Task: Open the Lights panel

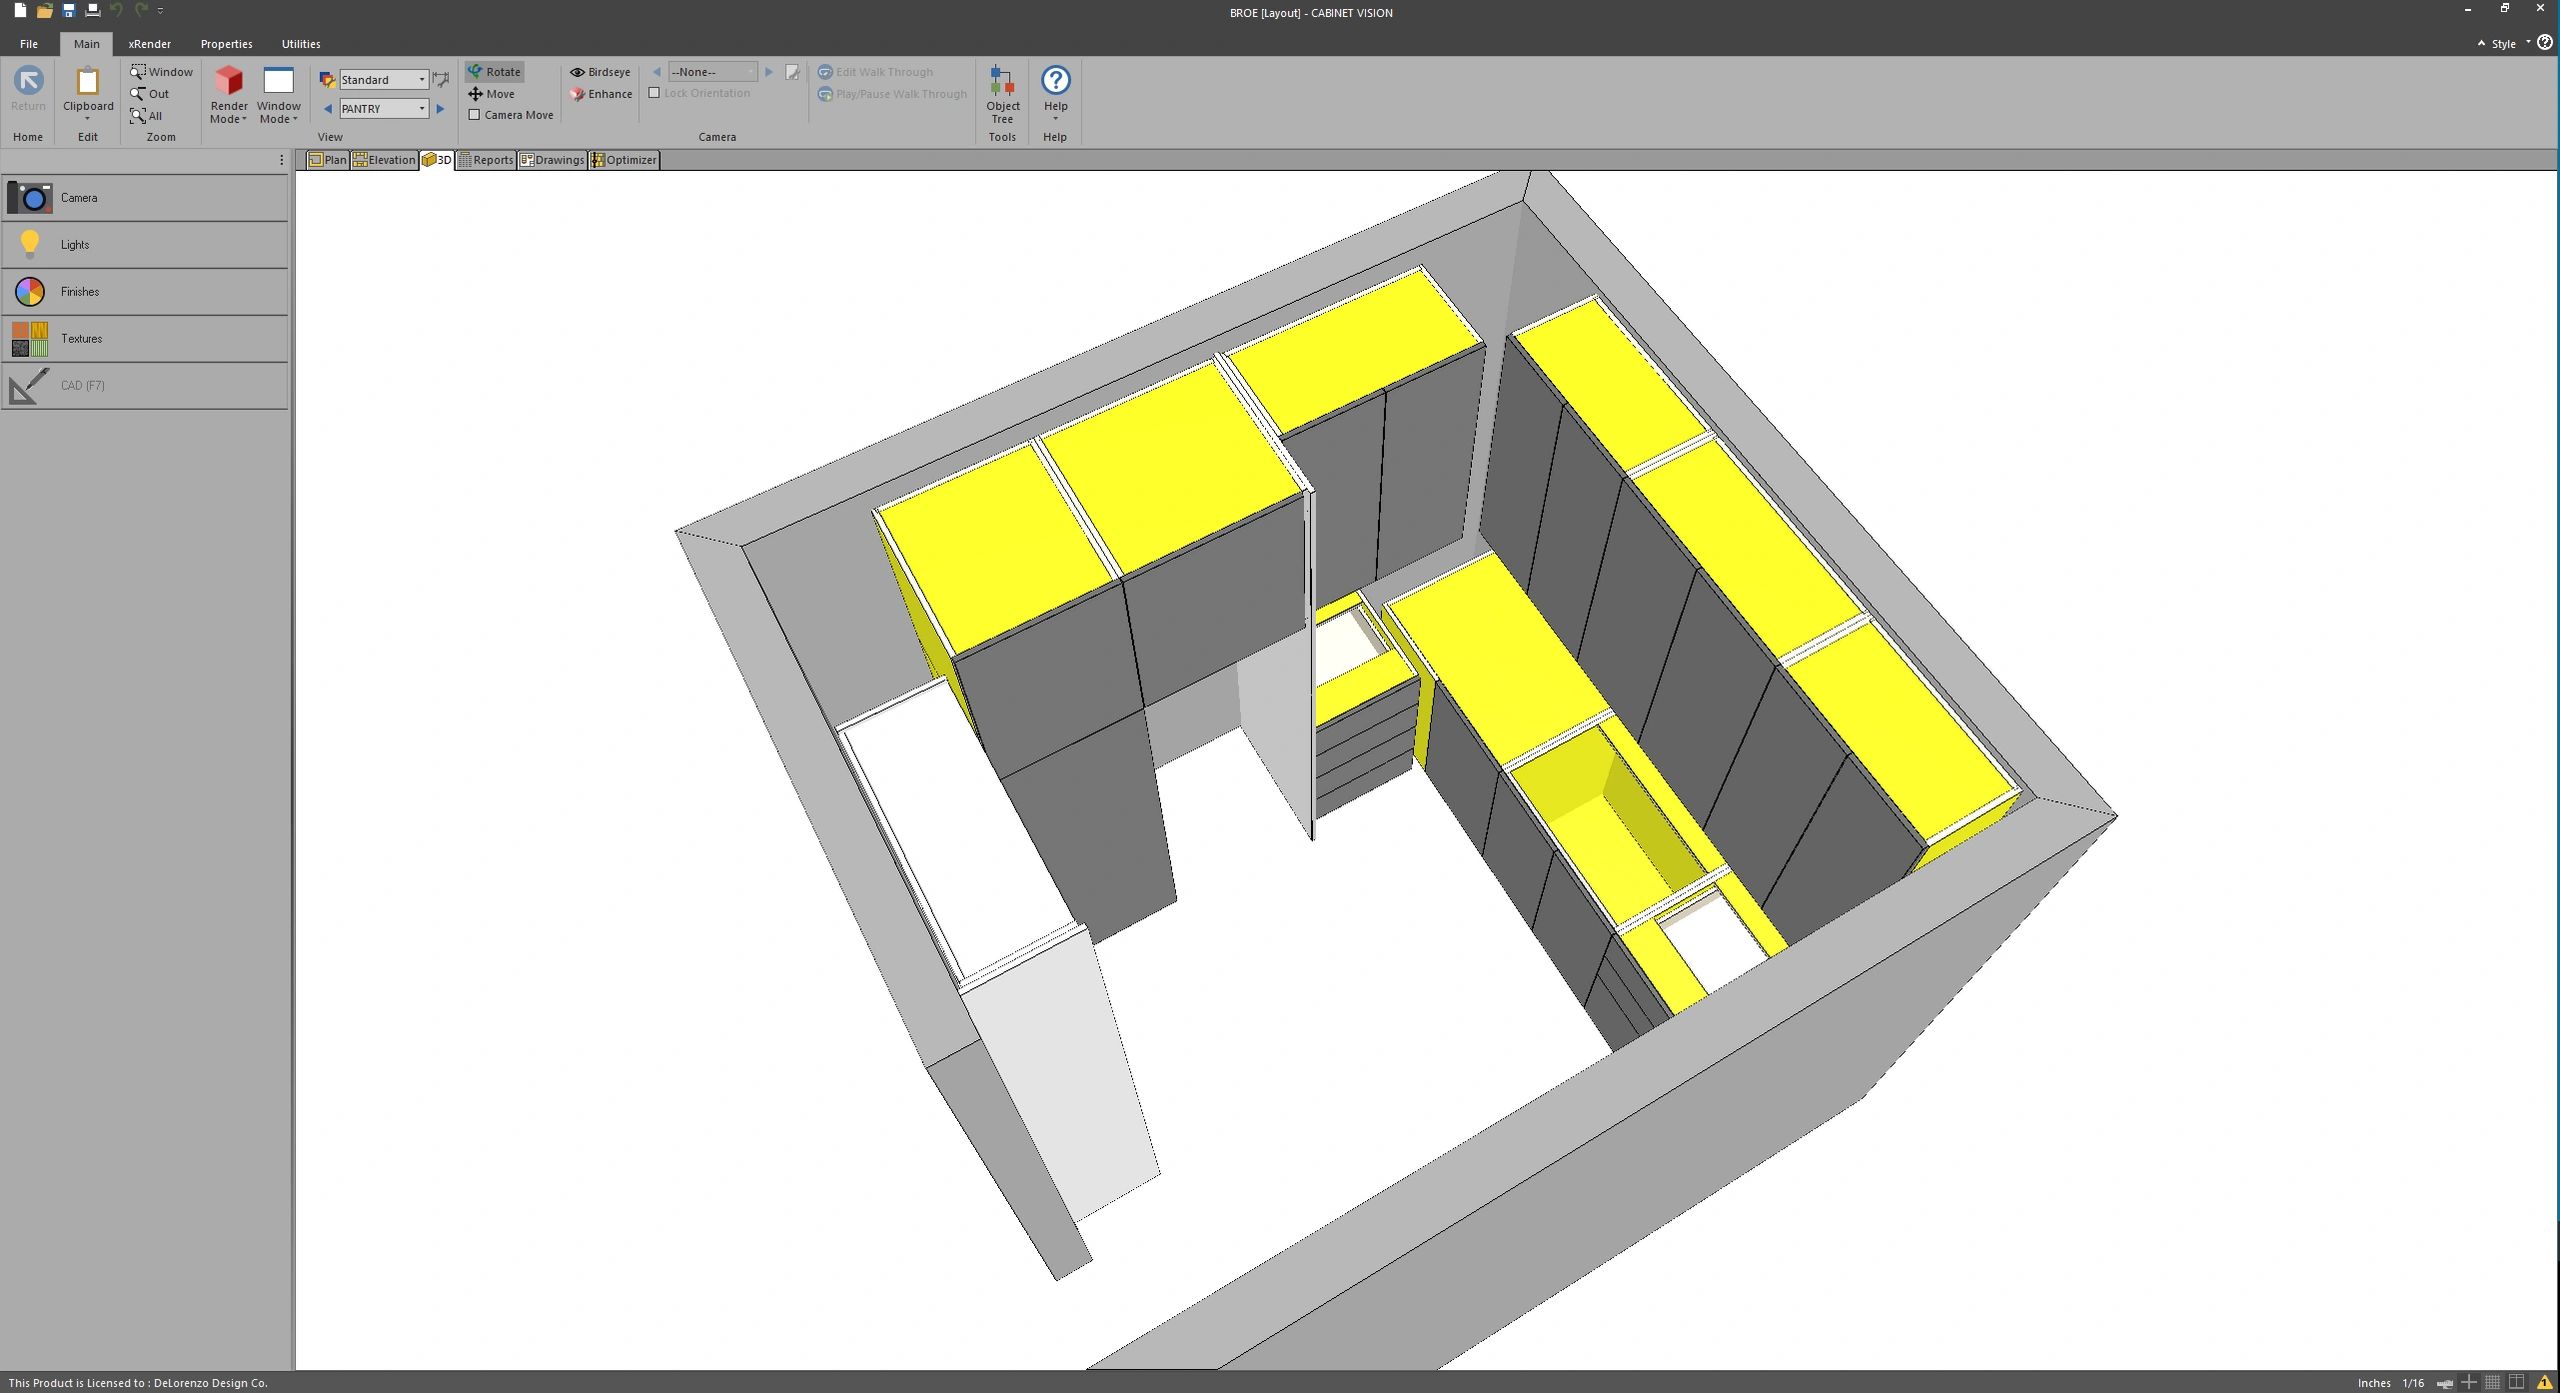Action: (x=30, y=245)
